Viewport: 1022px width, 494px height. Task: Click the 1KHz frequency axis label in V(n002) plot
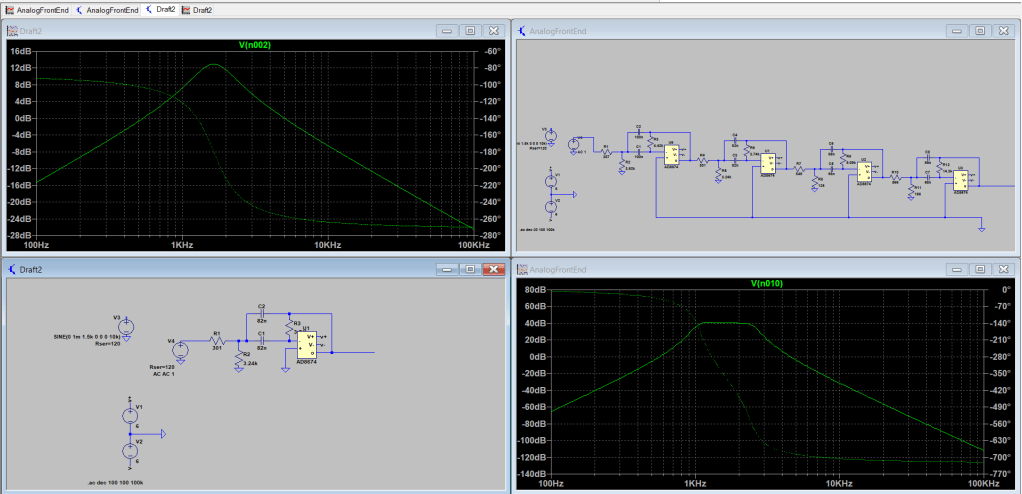[179, 245]
